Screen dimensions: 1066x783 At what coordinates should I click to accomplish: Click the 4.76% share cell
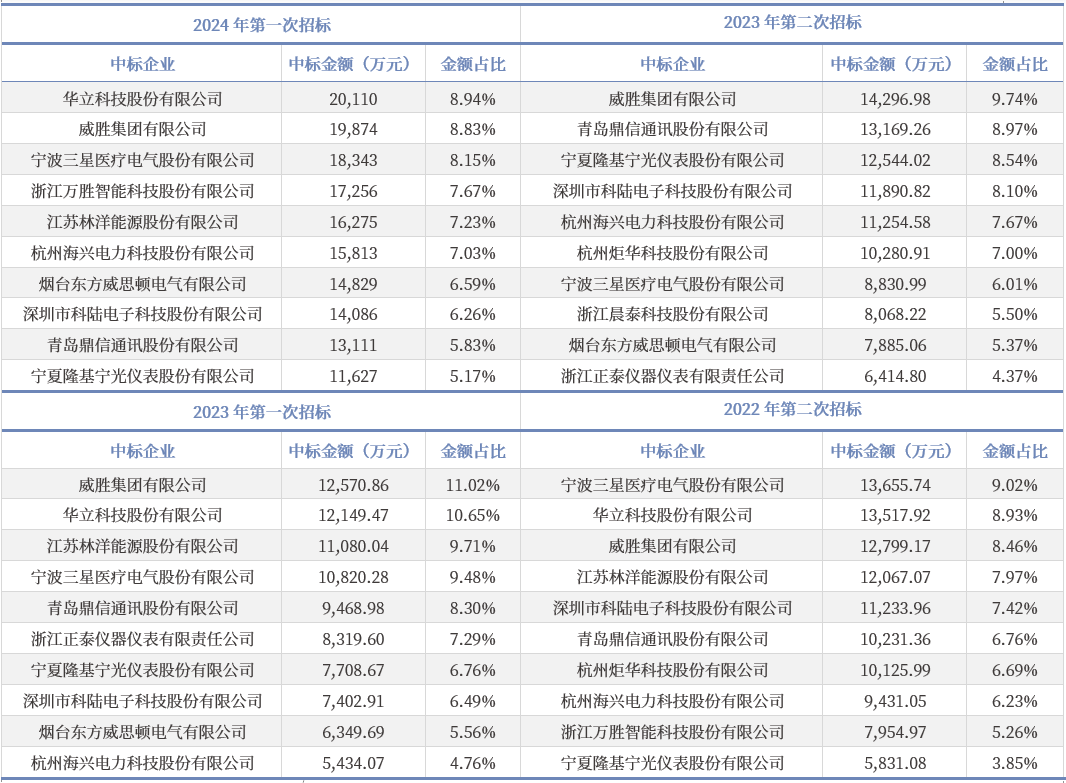pos(472,763)
